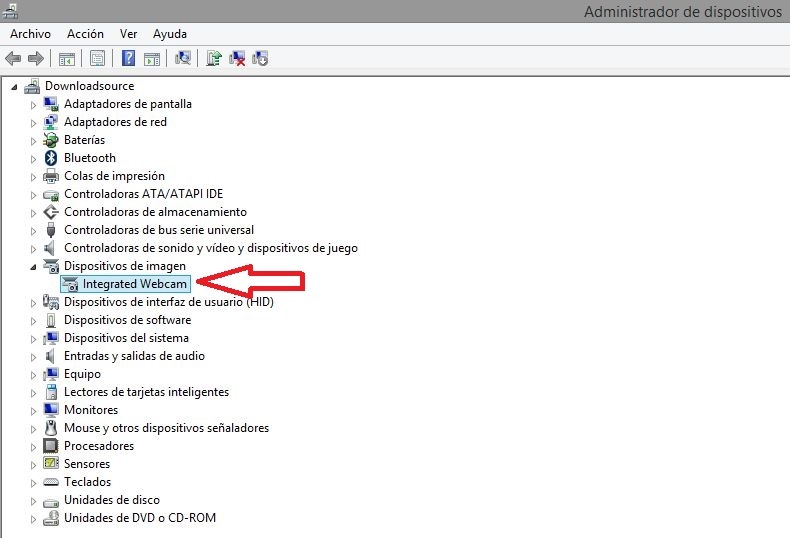The width and height of the screenshot is (790, 538).
Task: Expand the Monitores category arrow
Action: click(33, 411)
